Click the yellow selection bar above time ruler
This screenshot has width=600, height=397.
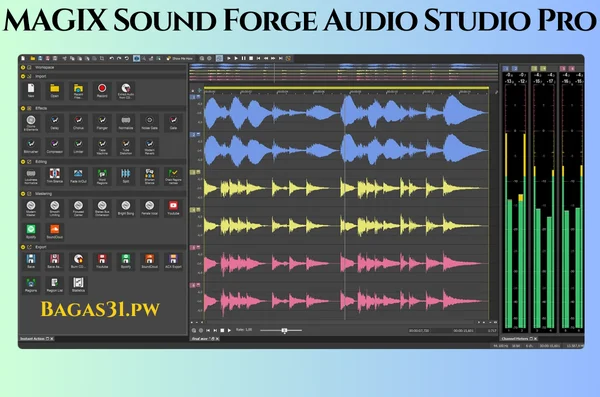[x=346, y=88]
